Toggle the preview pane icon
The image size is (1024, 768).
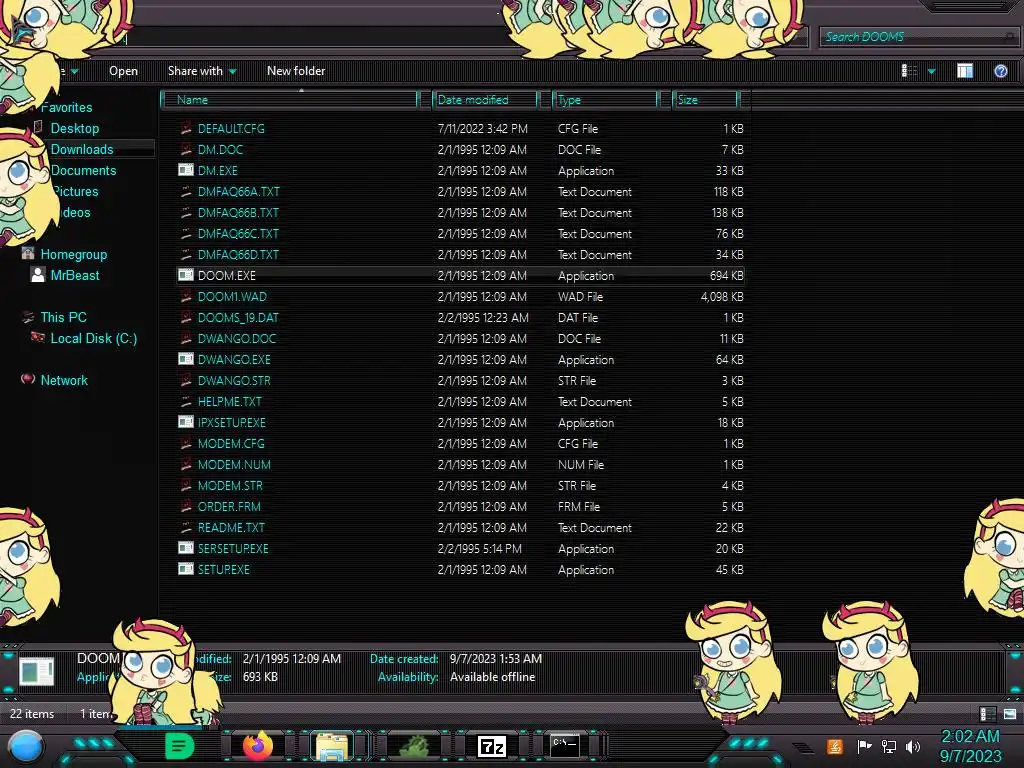pyautogui.click(x=965, y=71)
